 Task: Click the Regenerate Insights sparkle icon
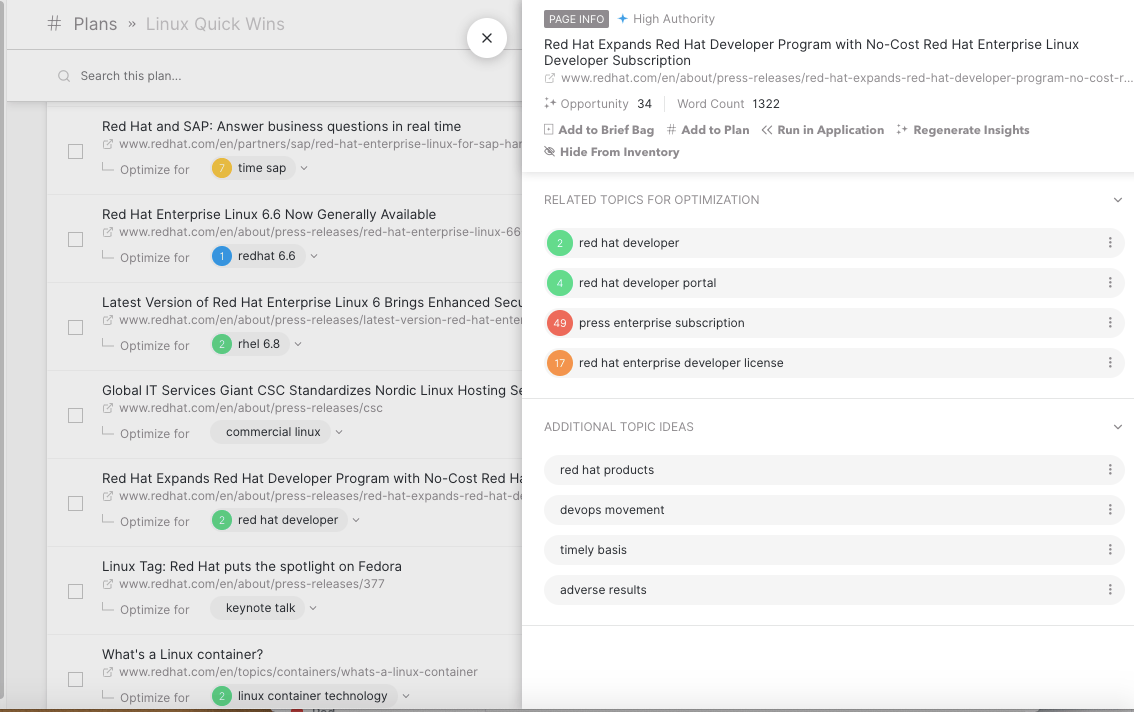(902, 130)
